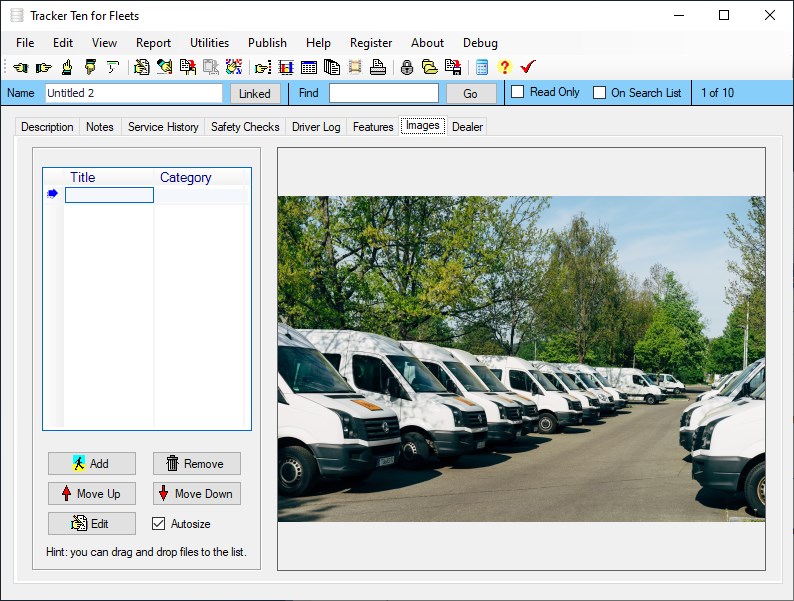Open the calculator toolbar icon
This screenshot has height=601, width=794.
[x=482, y=67]
